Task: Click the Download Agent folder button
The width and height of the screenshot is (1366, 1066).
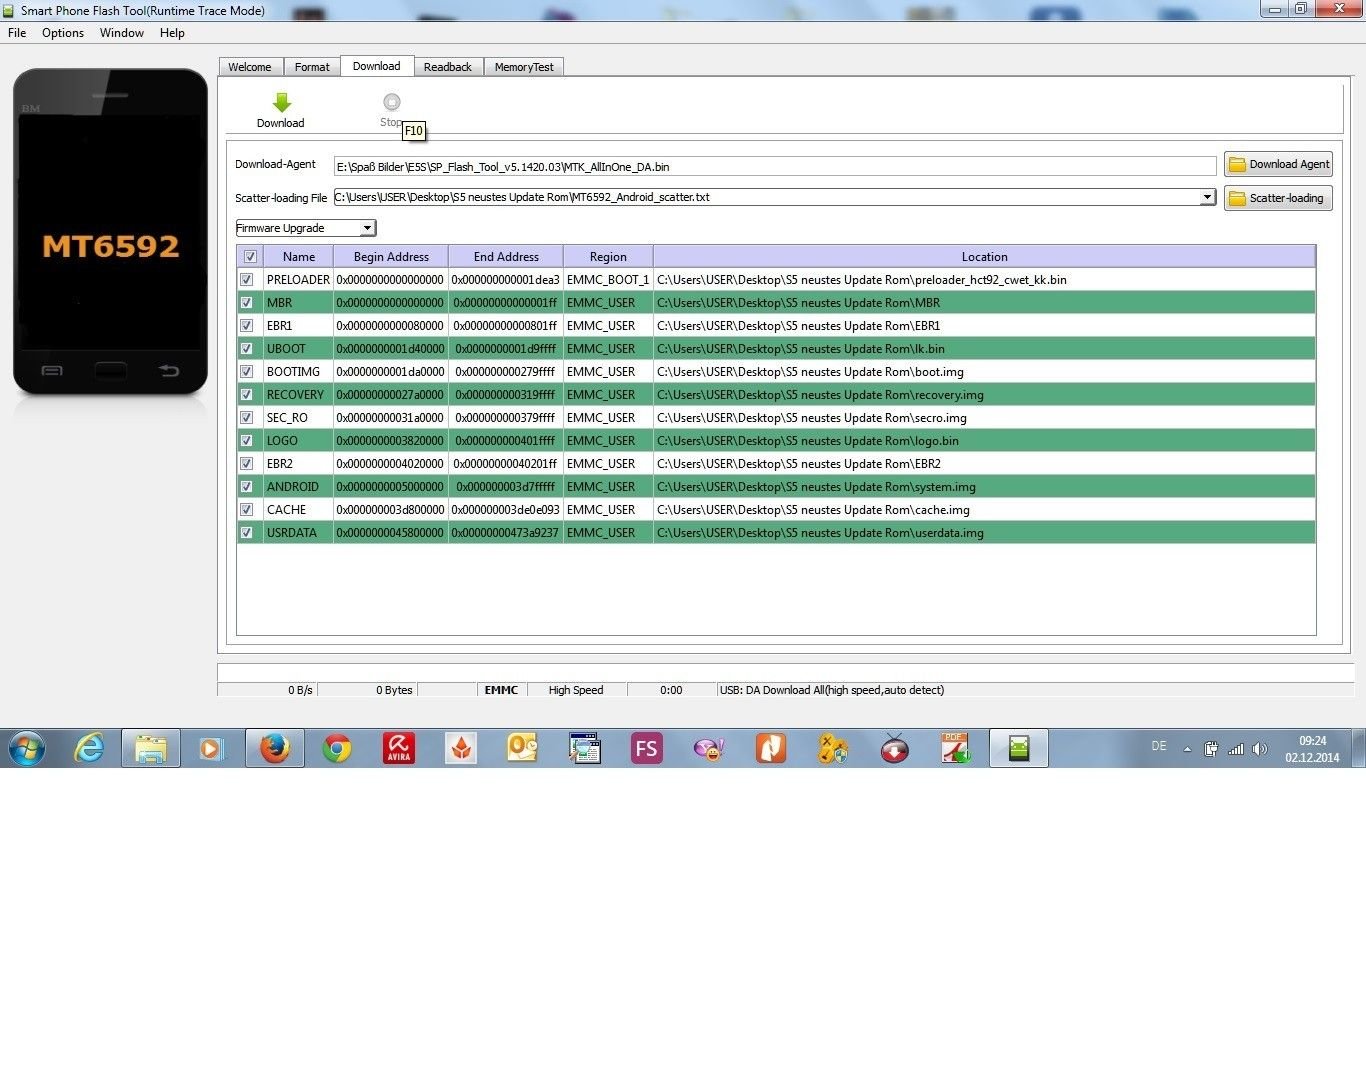Action: [x=1278, y=164]
